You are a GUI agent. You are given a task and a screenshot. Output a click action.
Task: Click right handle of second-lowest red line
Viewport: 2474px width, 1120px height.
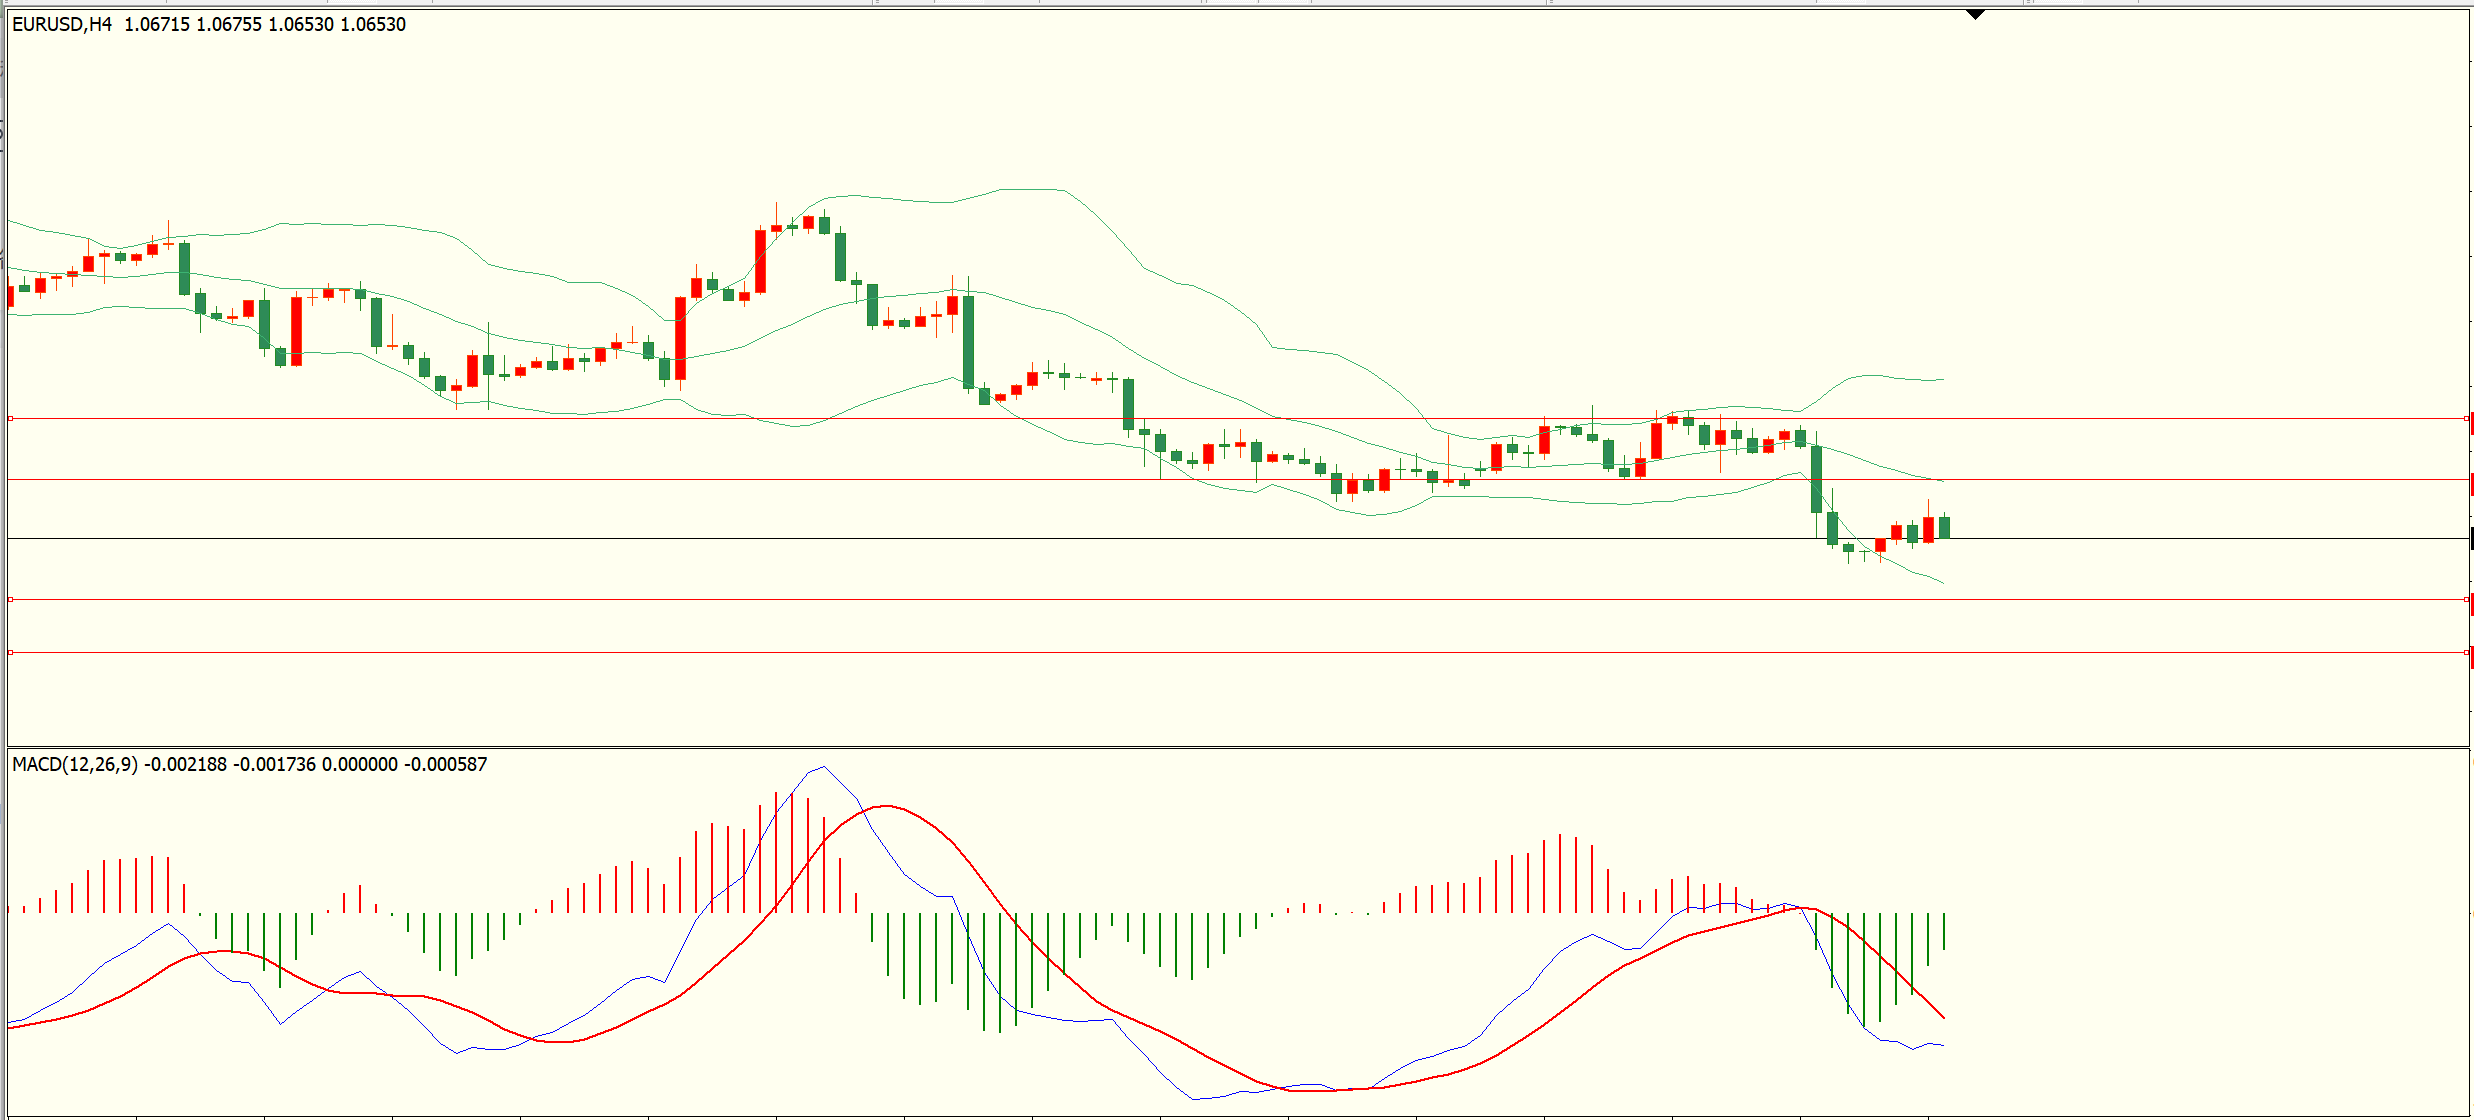point(2466,599)
